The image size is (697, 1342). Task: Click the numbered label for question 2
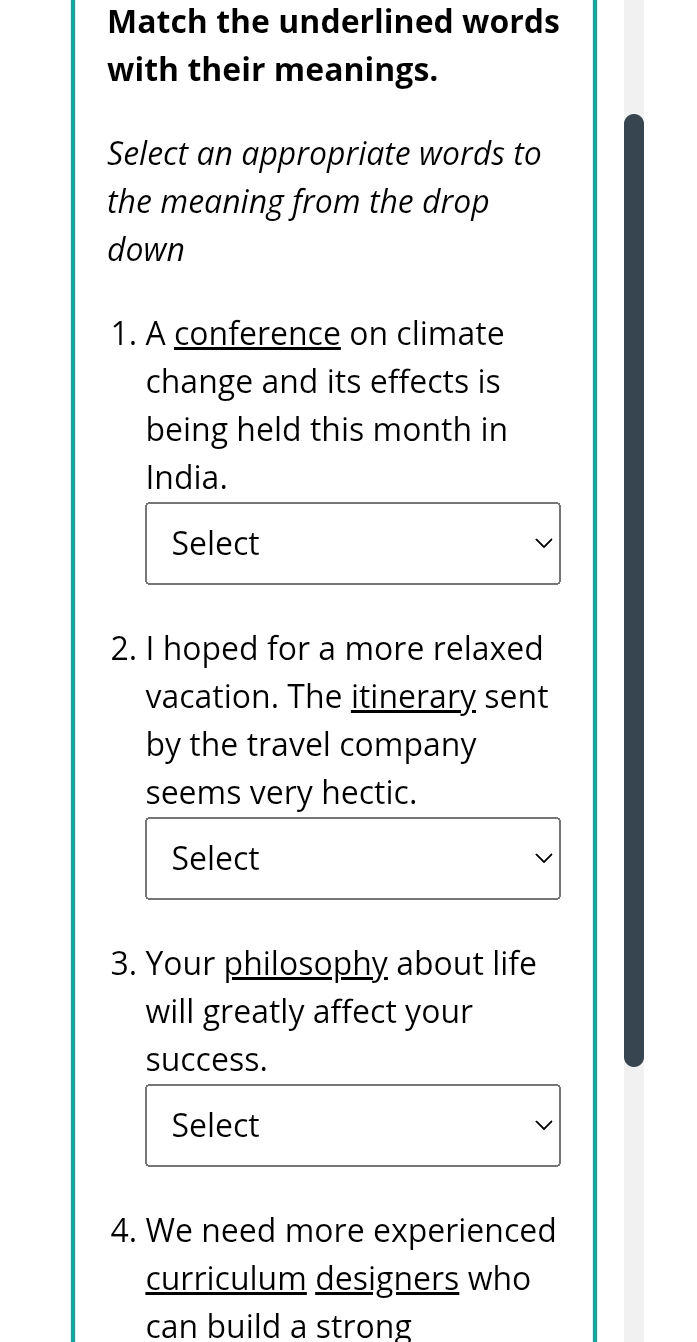[x=123, y=648]
